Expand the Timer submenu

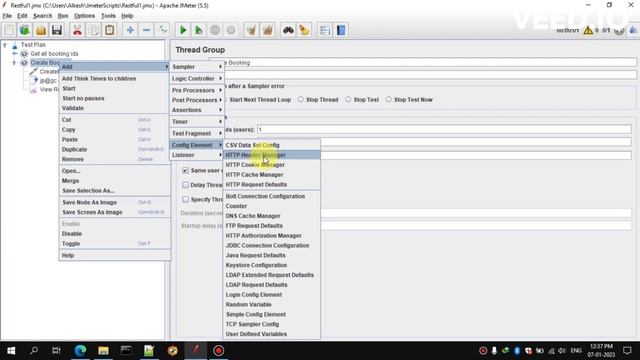(197, 122)
